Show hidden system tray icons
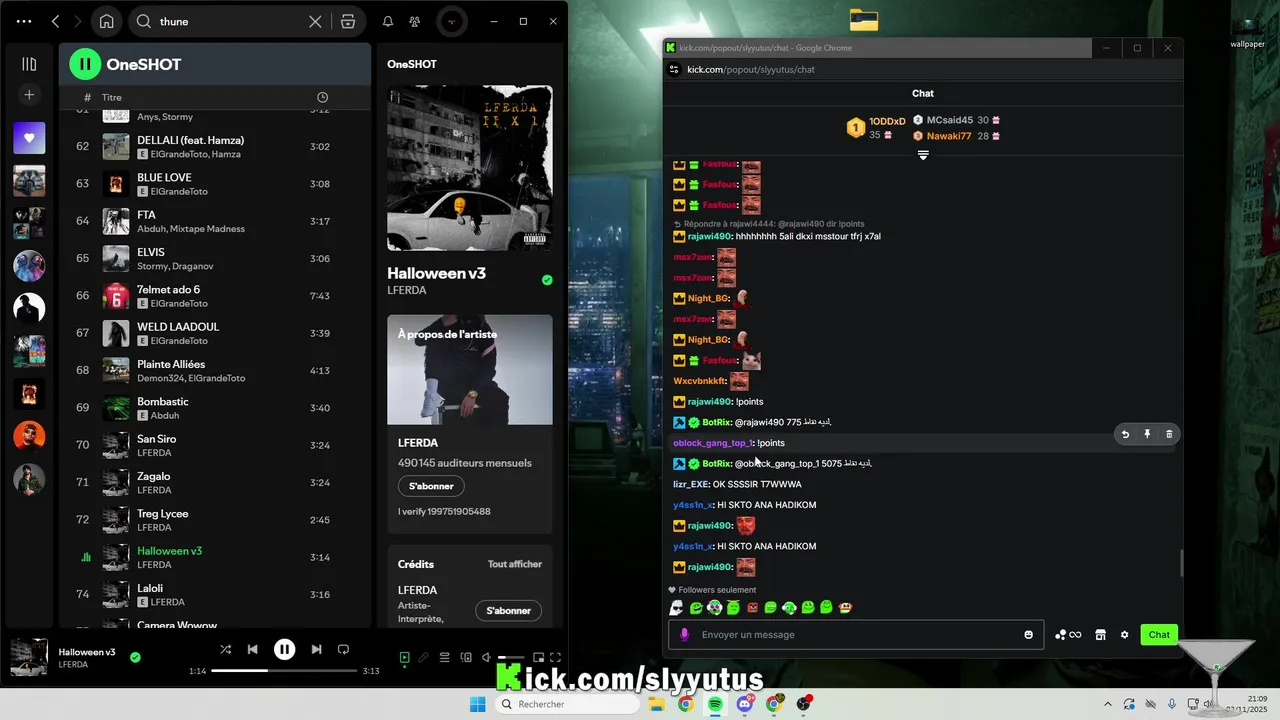1280x720 pixels. point(1107,704)
